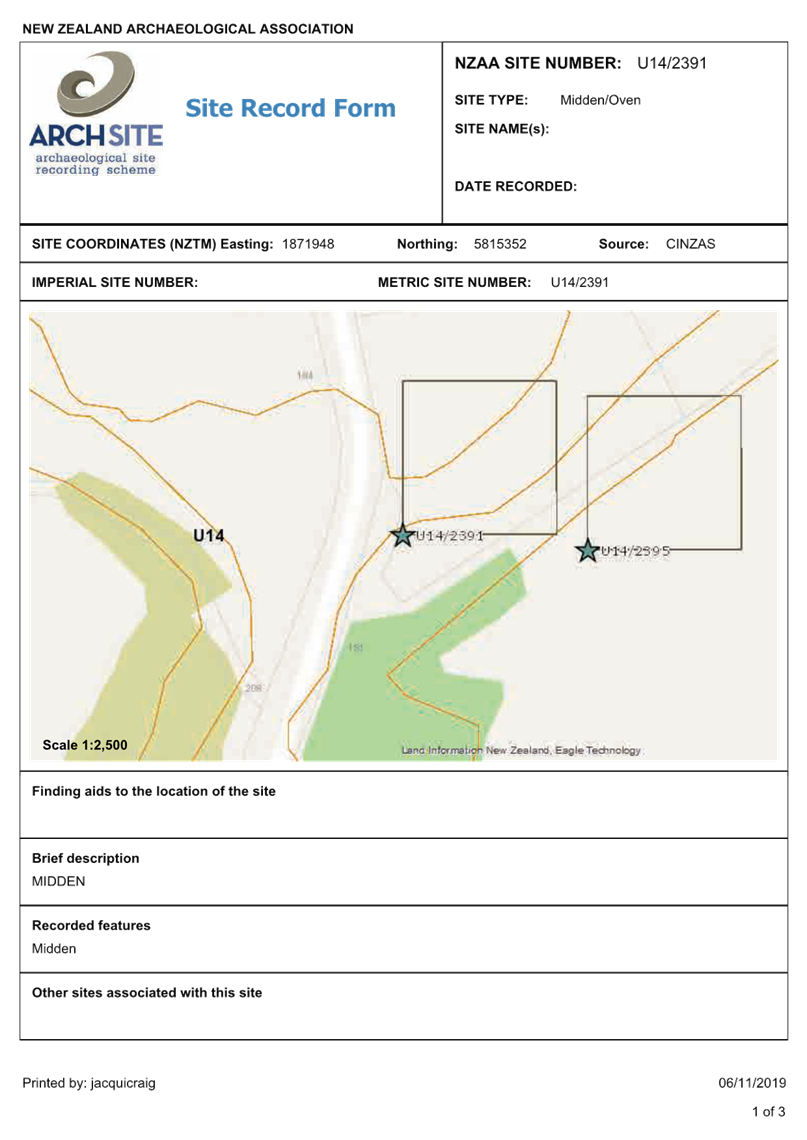Select the Northing coordinate value
This screenshot has width=807, height=1140.
500,244
